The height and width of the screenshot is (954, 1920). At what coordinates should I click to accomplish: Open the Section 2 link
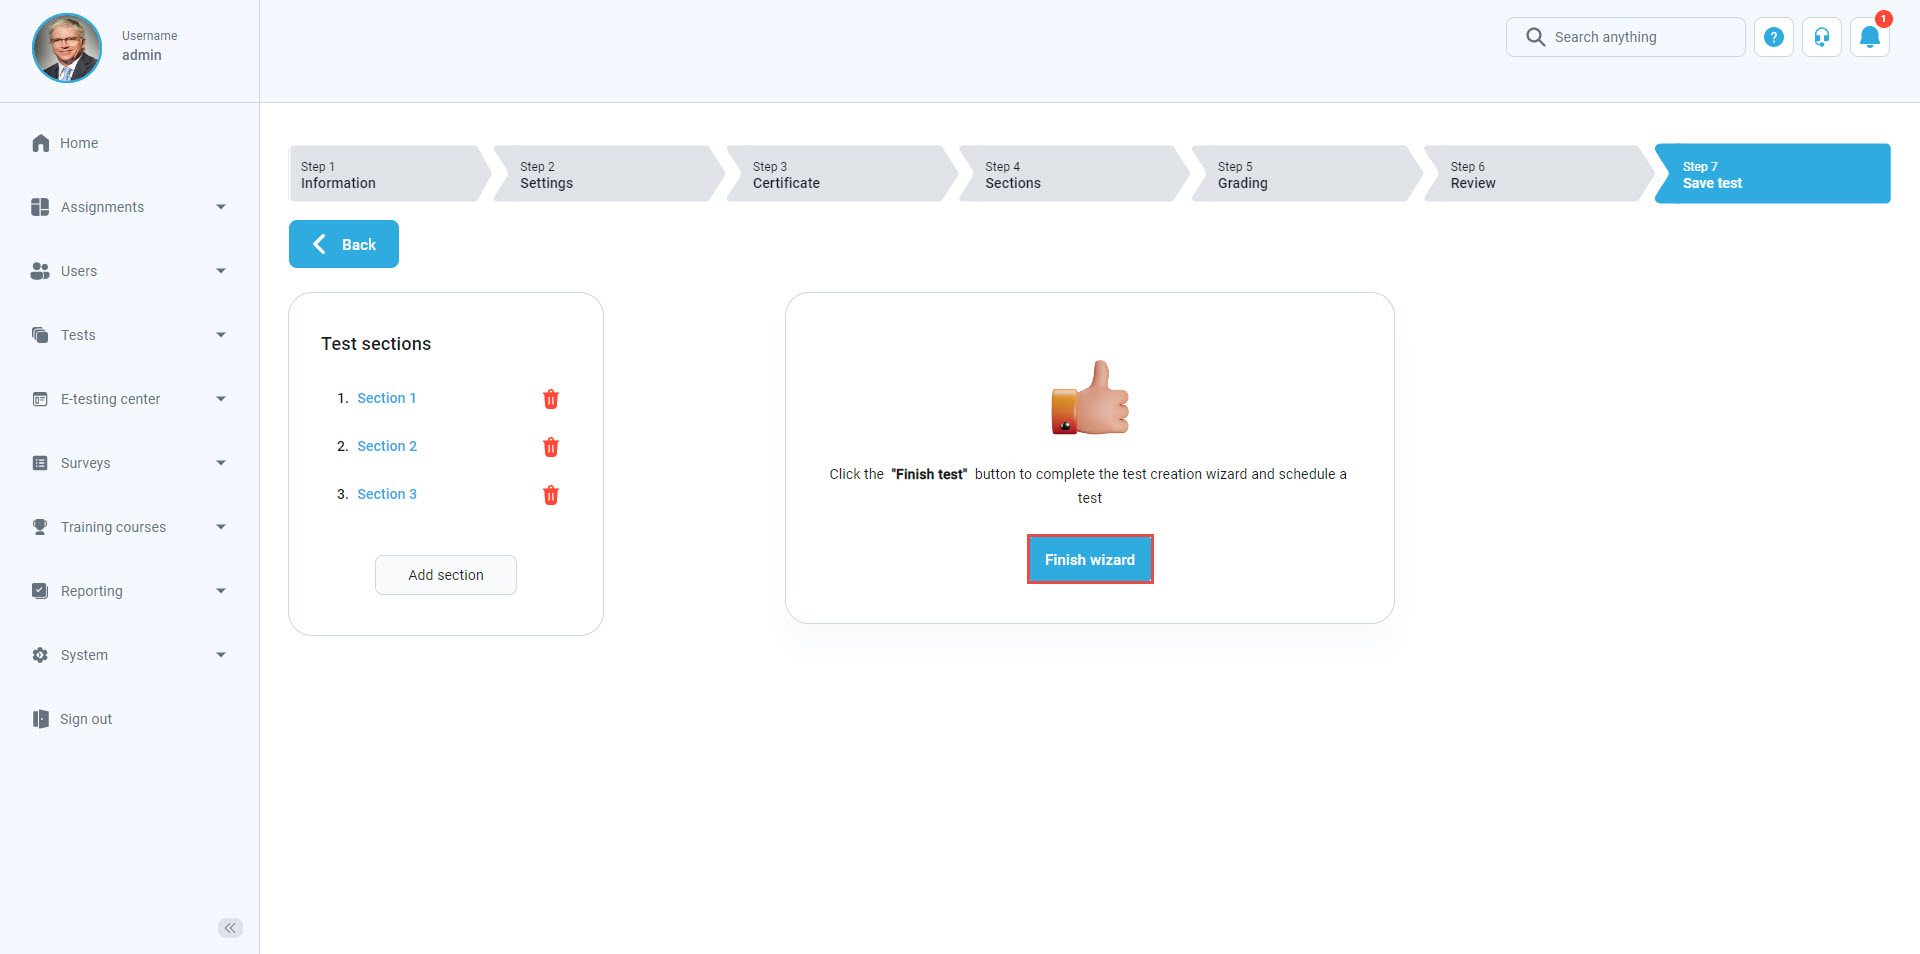click(387, 446)
